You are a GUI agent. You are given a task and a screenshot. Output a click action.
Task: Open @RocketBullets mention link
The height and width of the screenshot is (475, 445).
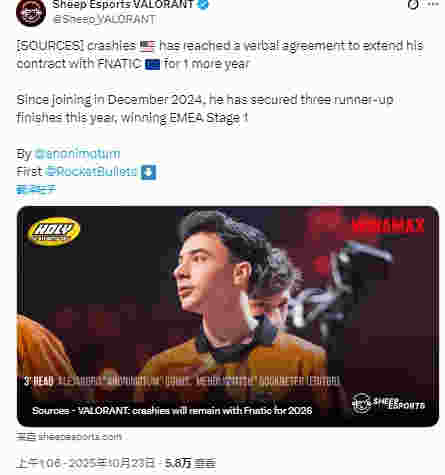pyautogui.click(x=91, y=171)
